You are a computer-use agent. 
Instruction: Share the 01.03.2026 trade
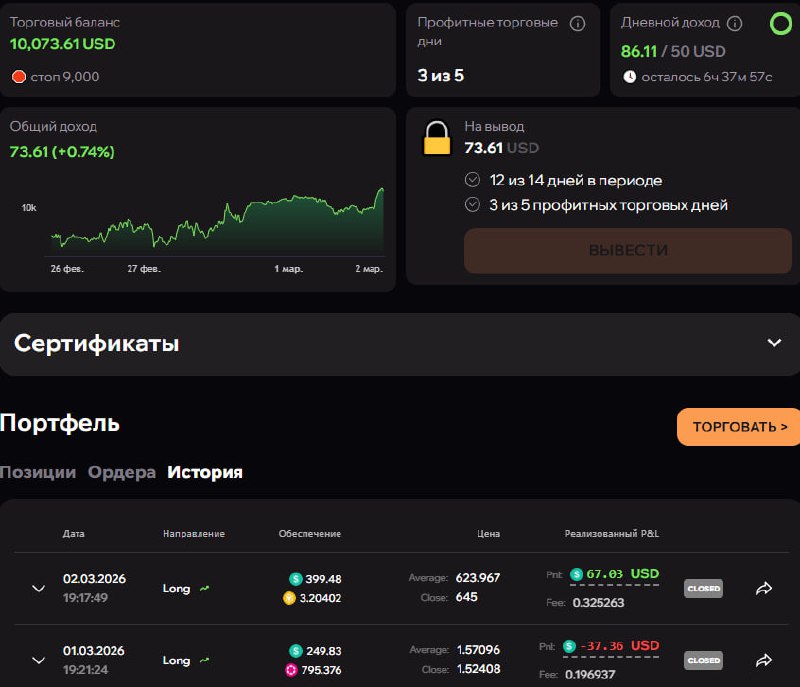[x=764, y=660]
